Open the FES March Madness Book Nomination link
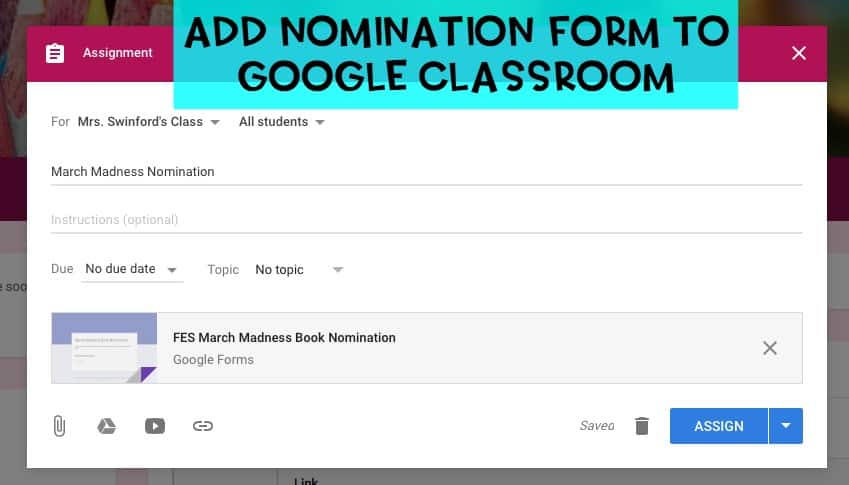This screenshot has width=849, height=485. point(284,337)
